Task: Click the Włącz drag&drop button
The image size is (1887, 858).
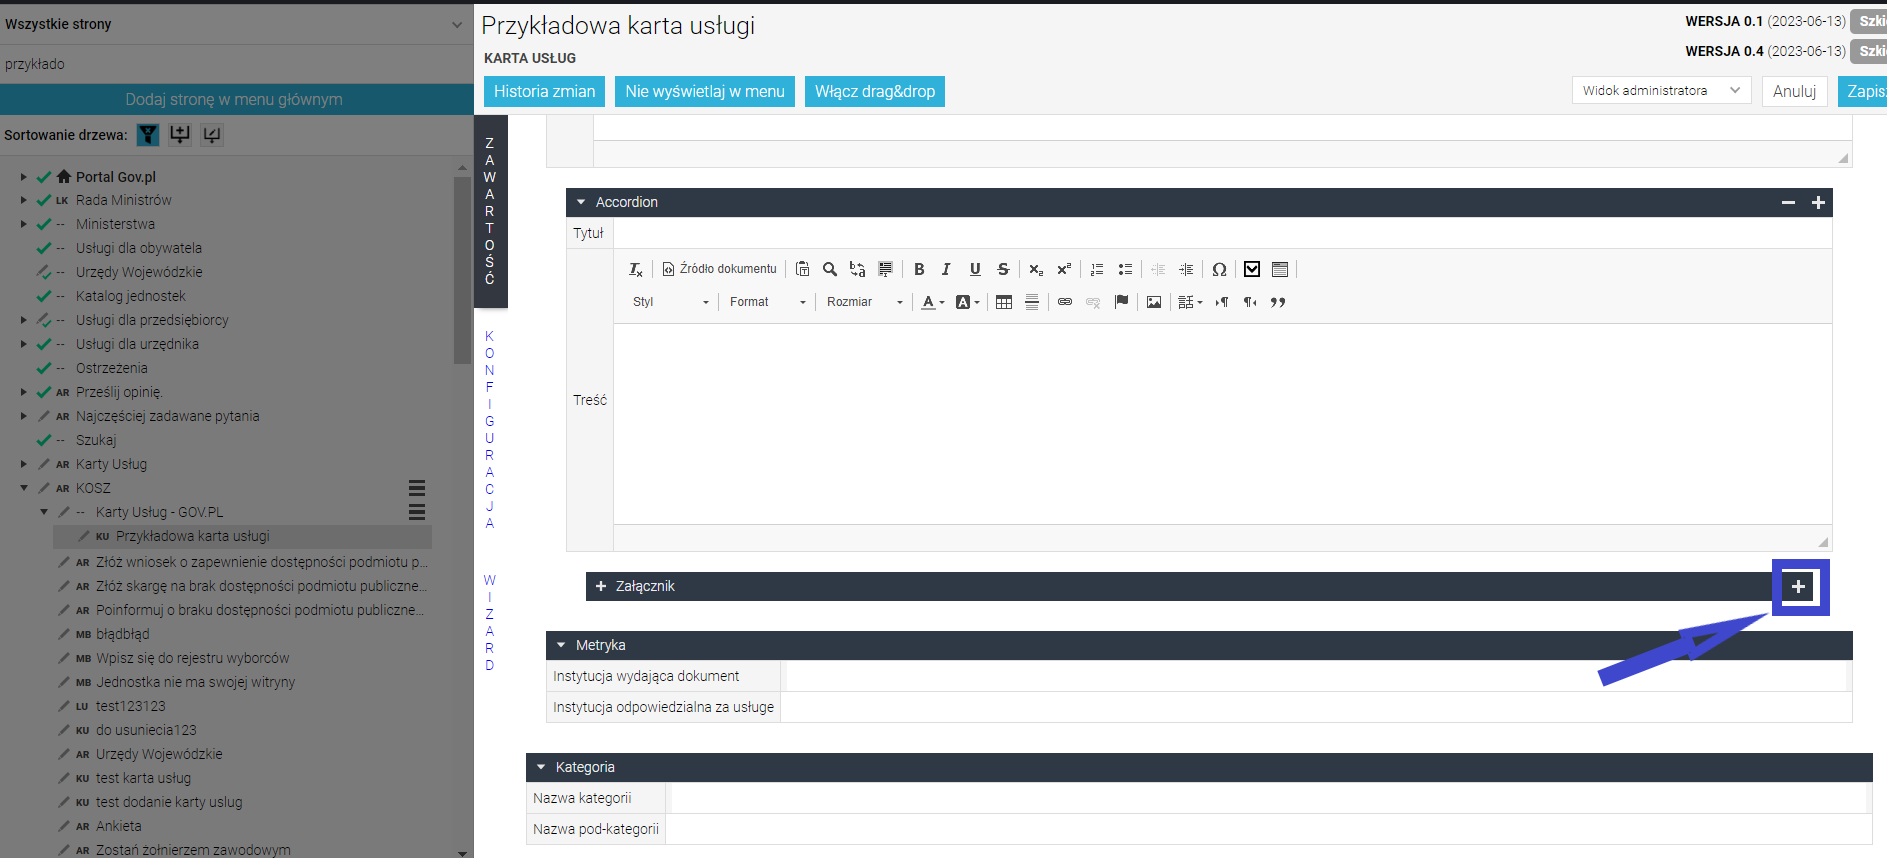Action: click(875, 91)
